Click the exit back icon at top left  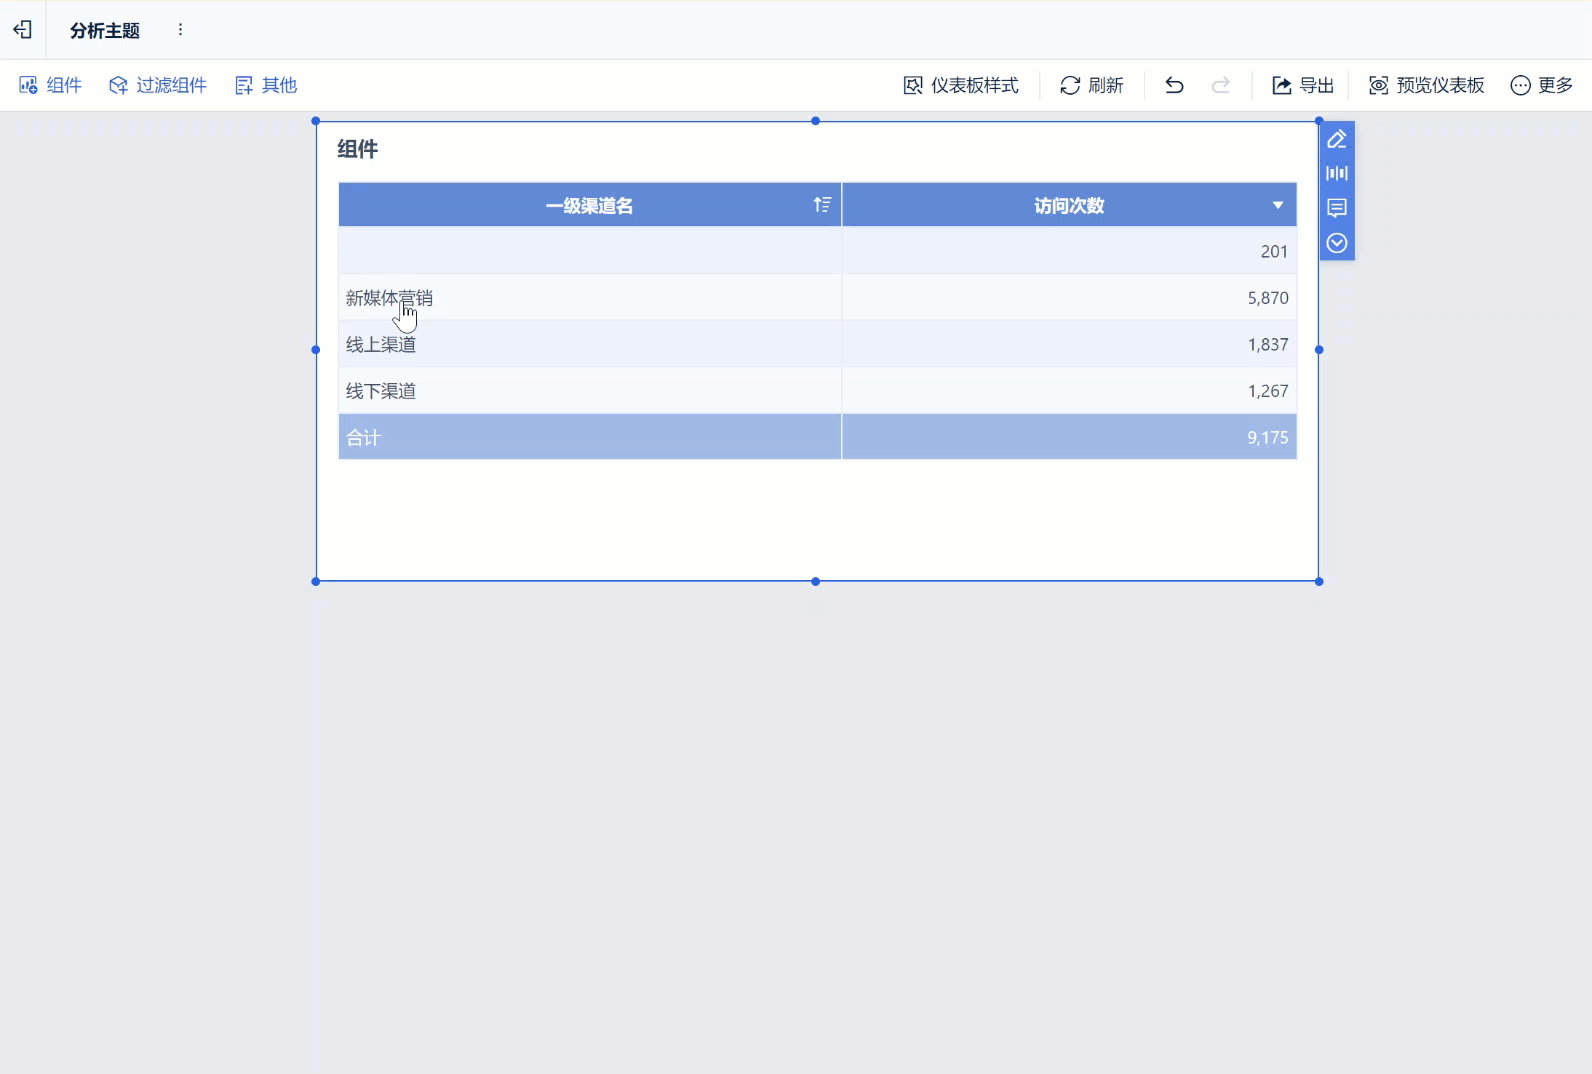pos(22,30)
